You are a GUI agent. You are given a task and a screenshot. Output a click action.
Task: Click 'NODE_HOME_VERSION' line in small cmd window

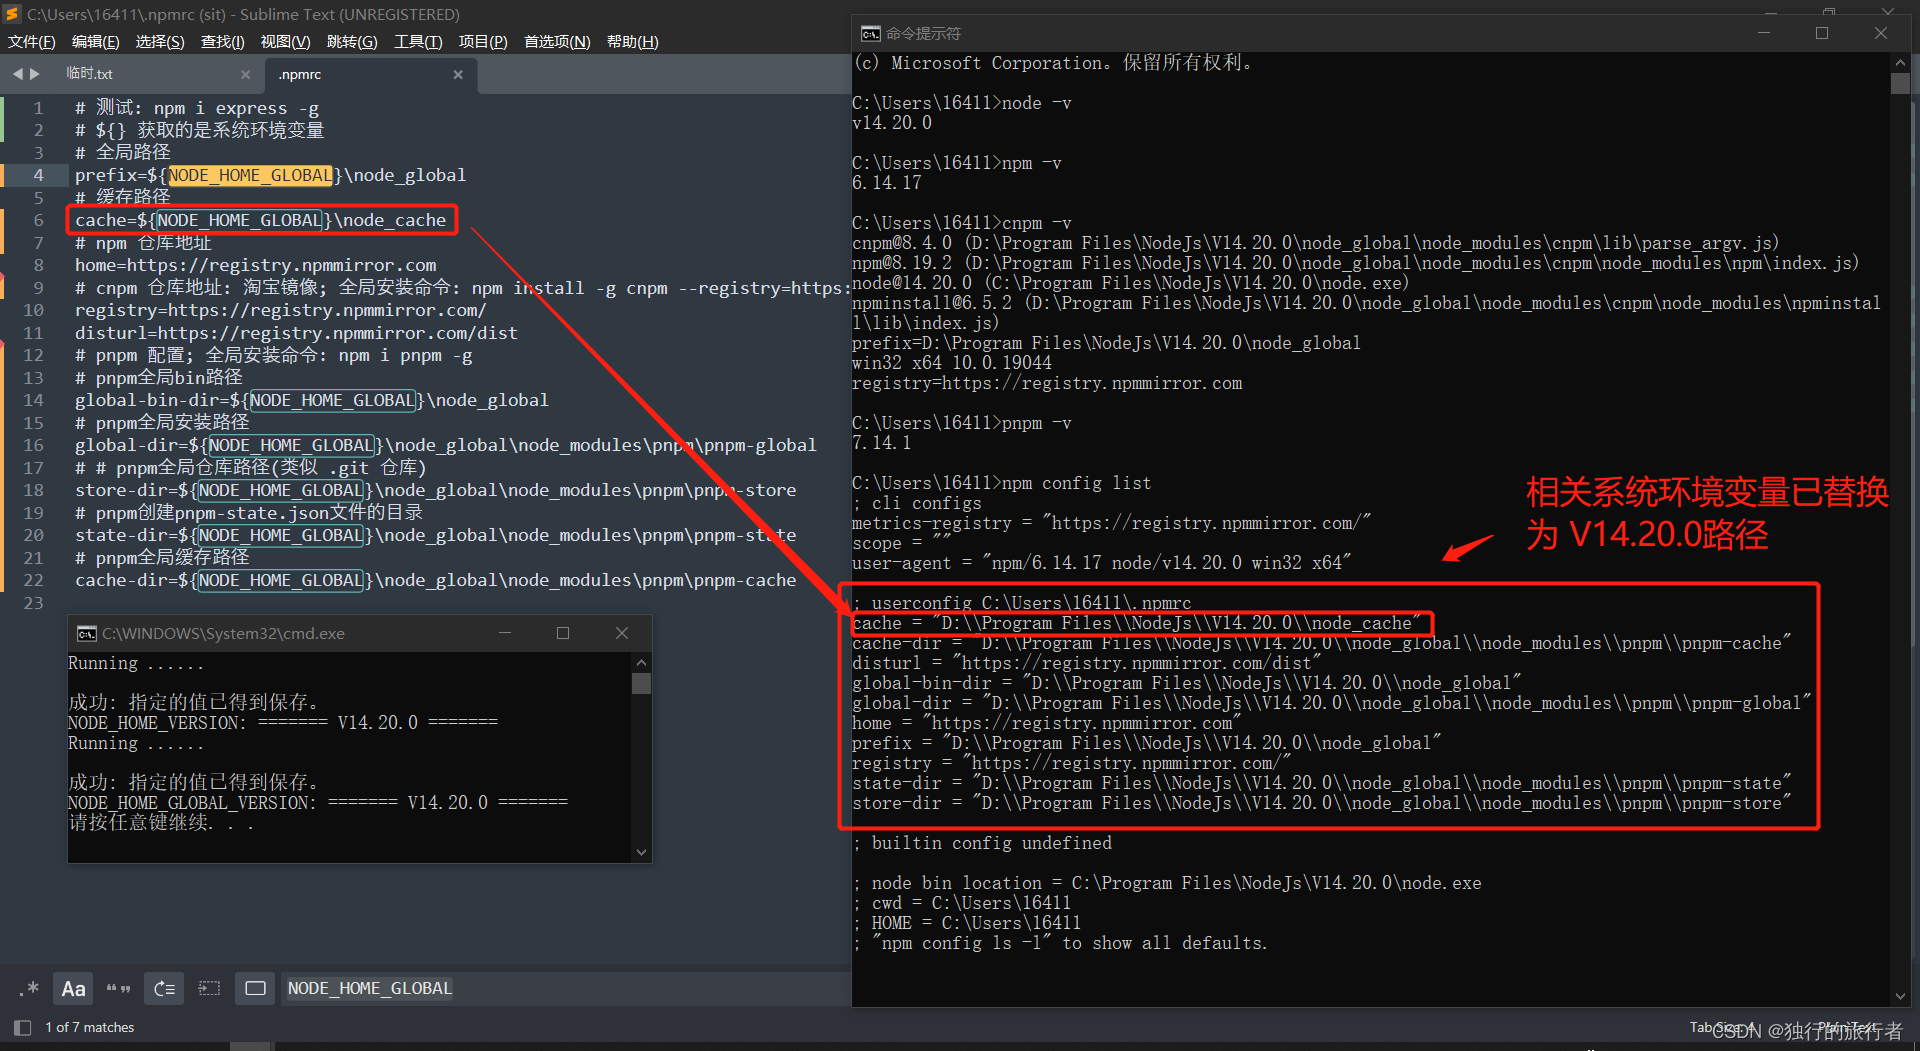[283, 723]
